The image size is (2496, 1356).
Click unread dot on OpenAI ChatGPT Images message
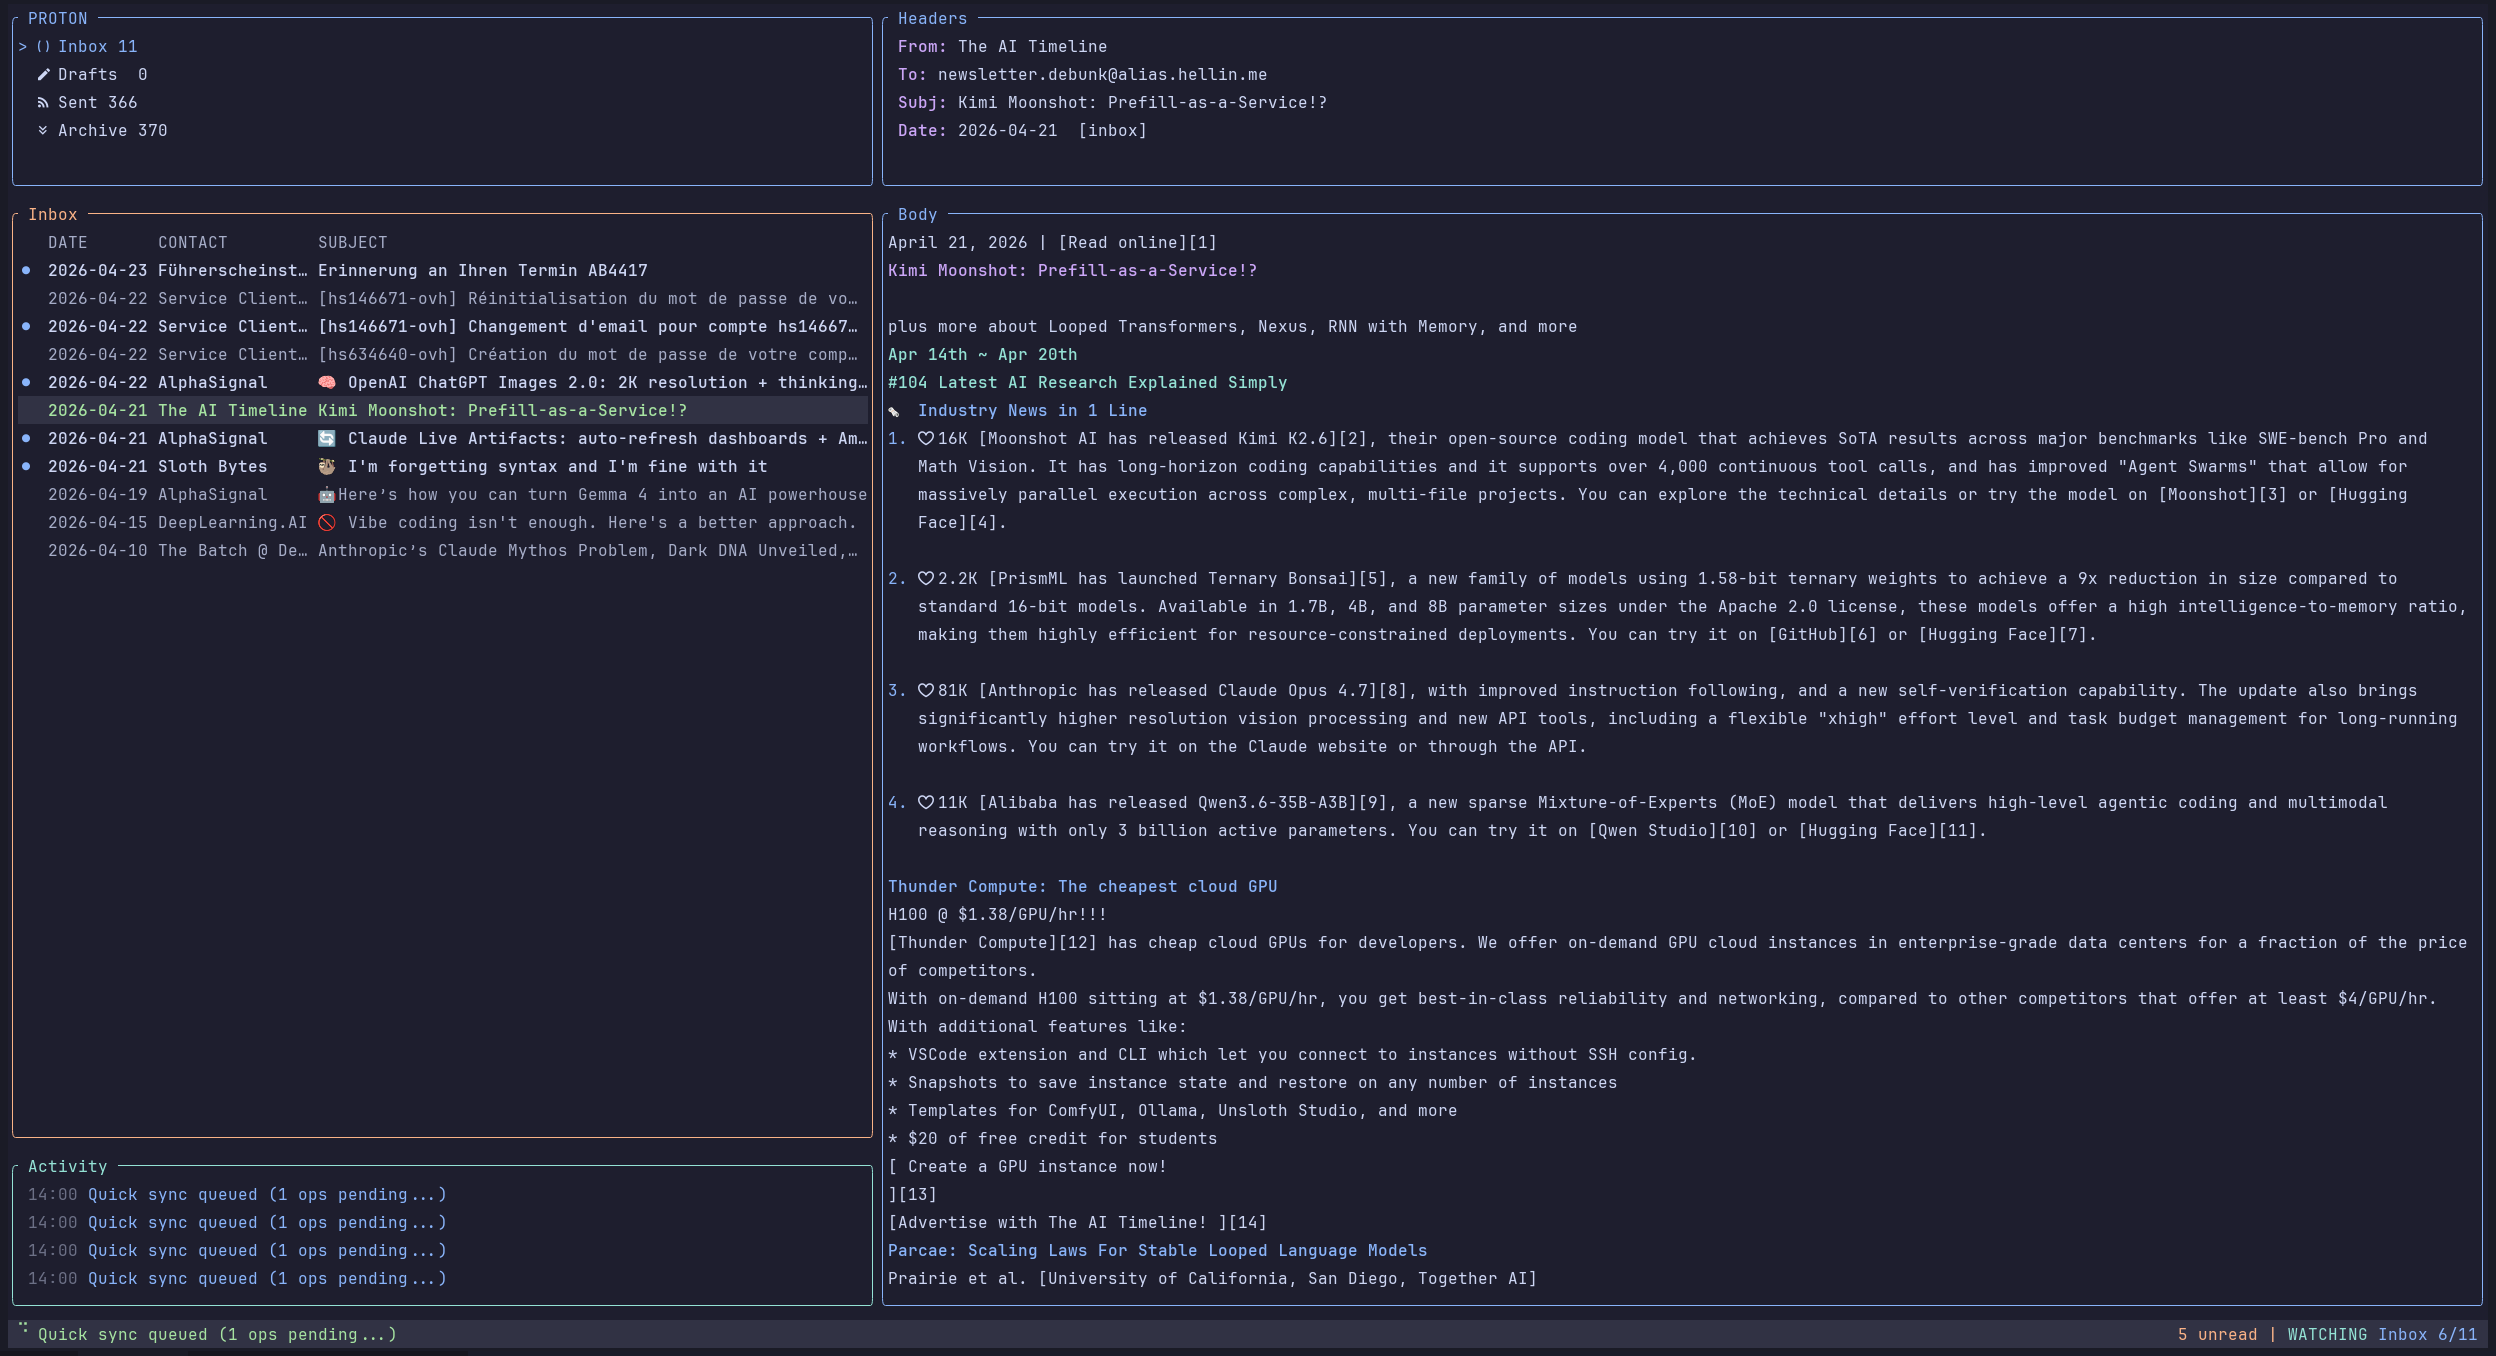pos(26,383)
